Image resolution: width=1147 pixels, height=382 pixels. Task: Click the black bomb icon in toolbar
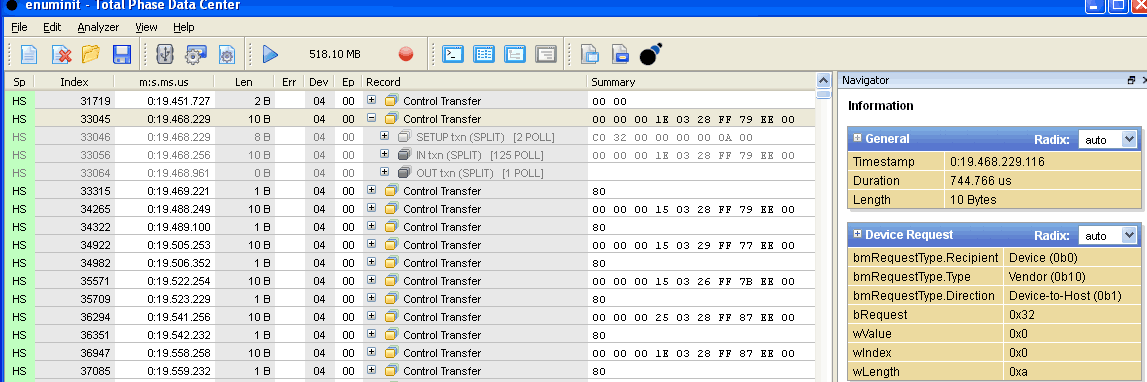pyautogui.click(x=651, y=54)
